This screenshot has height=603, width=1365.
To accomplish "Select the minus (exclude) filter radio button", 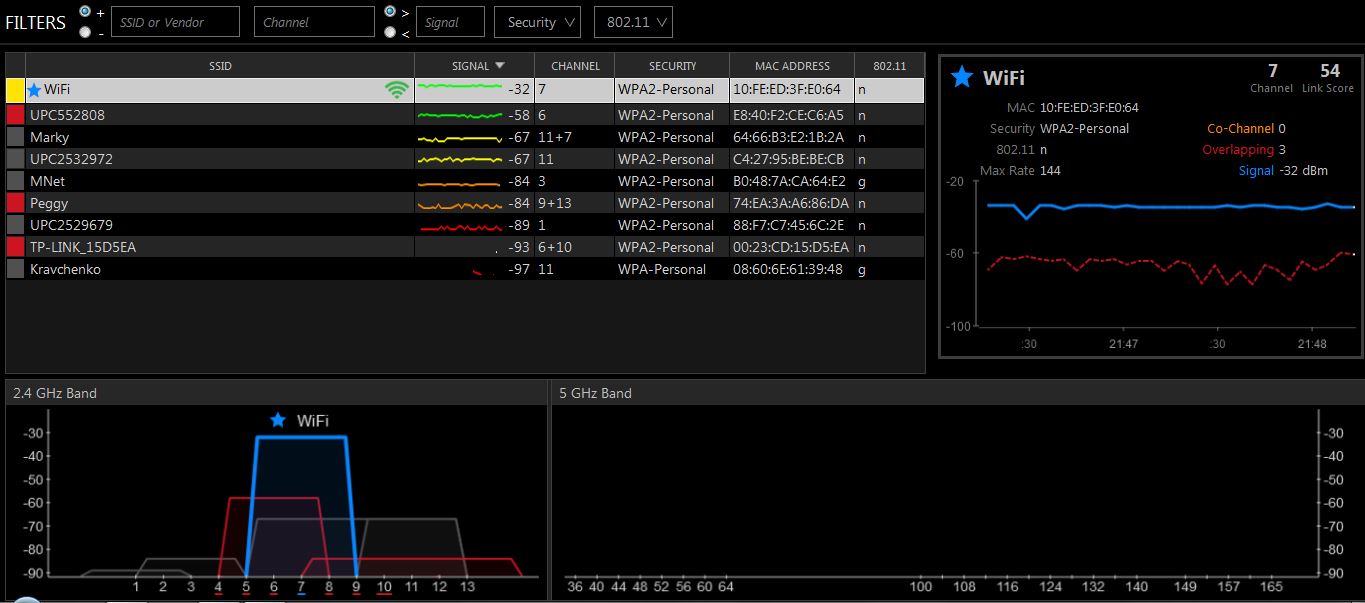I will (85, 32).
